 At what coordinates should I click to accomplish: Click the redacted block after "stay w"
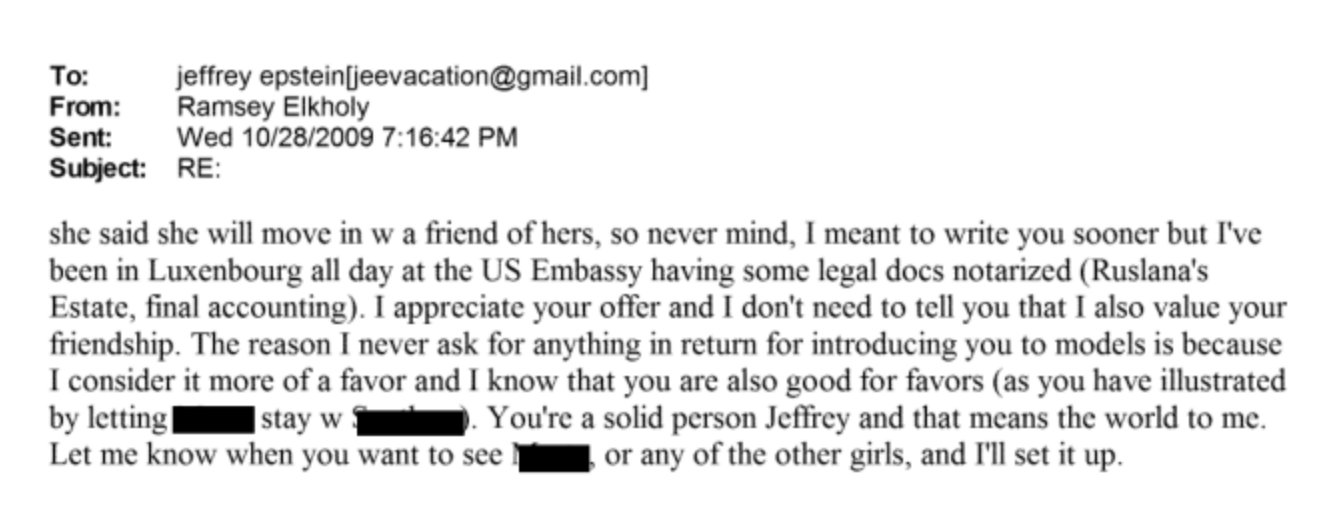pyautogui.click(x=410, y=418)
